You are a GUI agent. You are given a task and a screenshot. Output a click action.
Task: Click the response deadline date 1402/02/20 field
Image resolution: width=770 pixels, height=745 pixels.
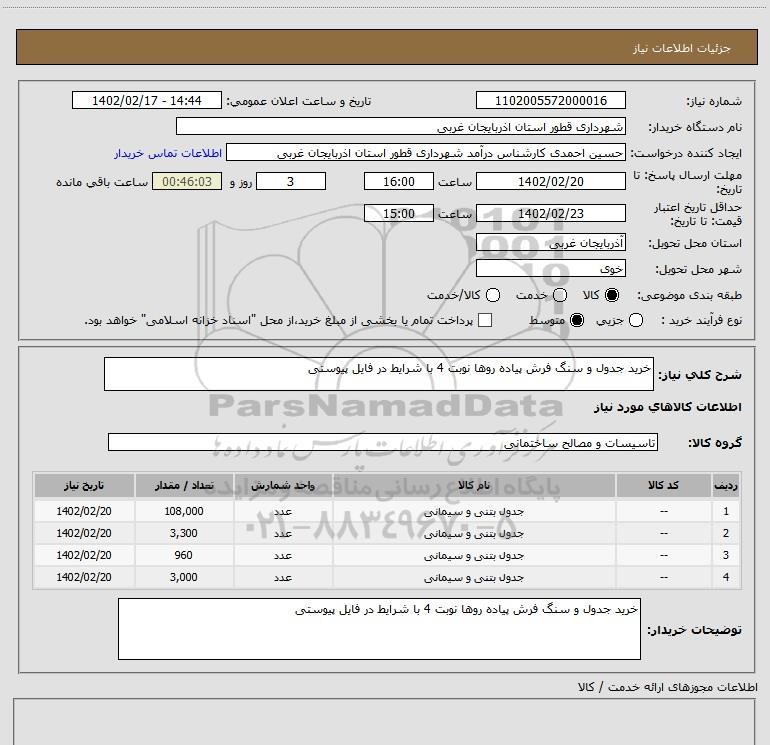[x=550, y=182]
